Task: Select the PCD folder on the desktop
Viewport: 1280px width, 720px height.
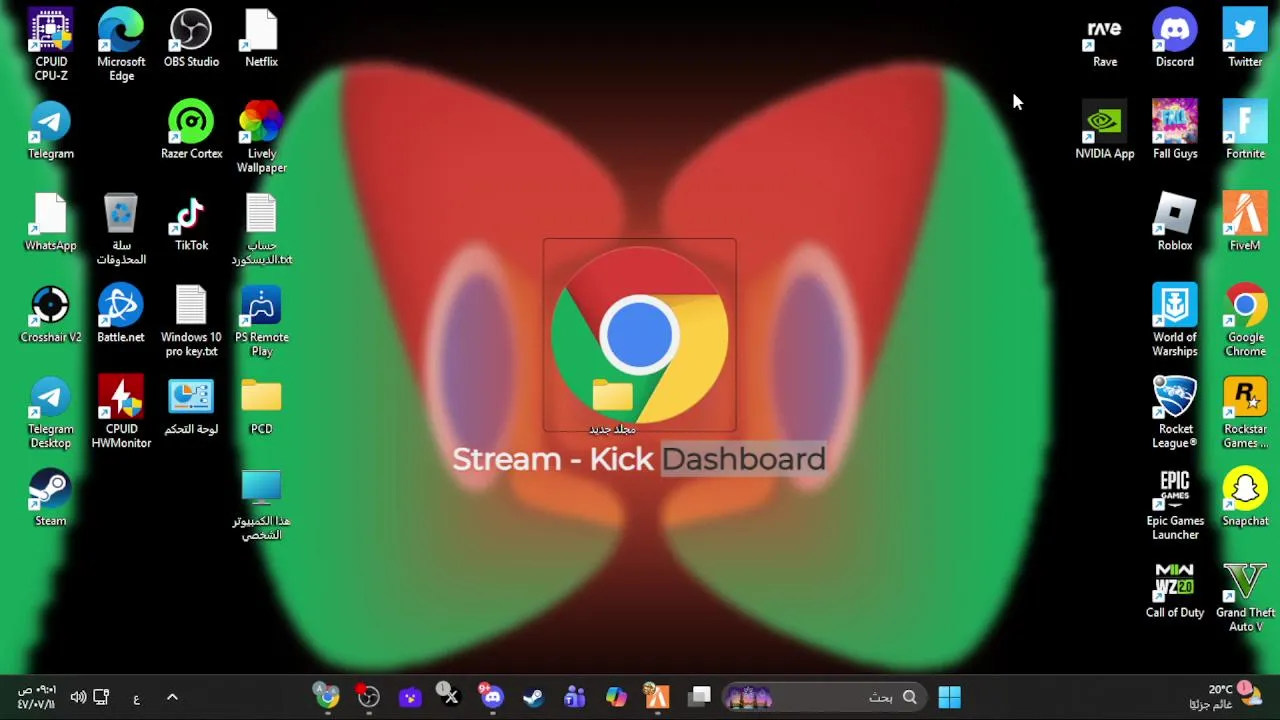Action: pos(261,406)
